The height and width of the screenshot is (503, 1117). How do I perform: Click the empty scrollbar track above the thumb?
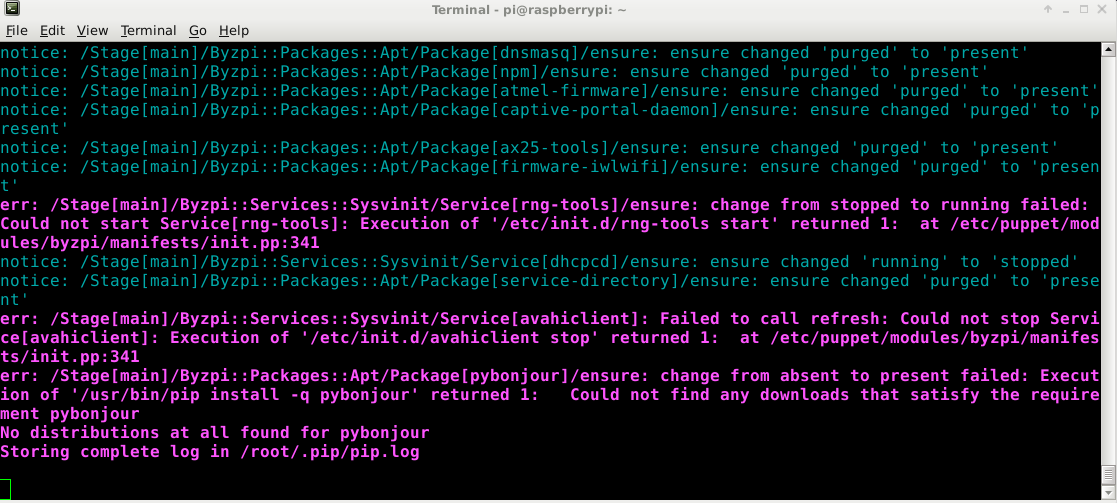(1108, 259)
